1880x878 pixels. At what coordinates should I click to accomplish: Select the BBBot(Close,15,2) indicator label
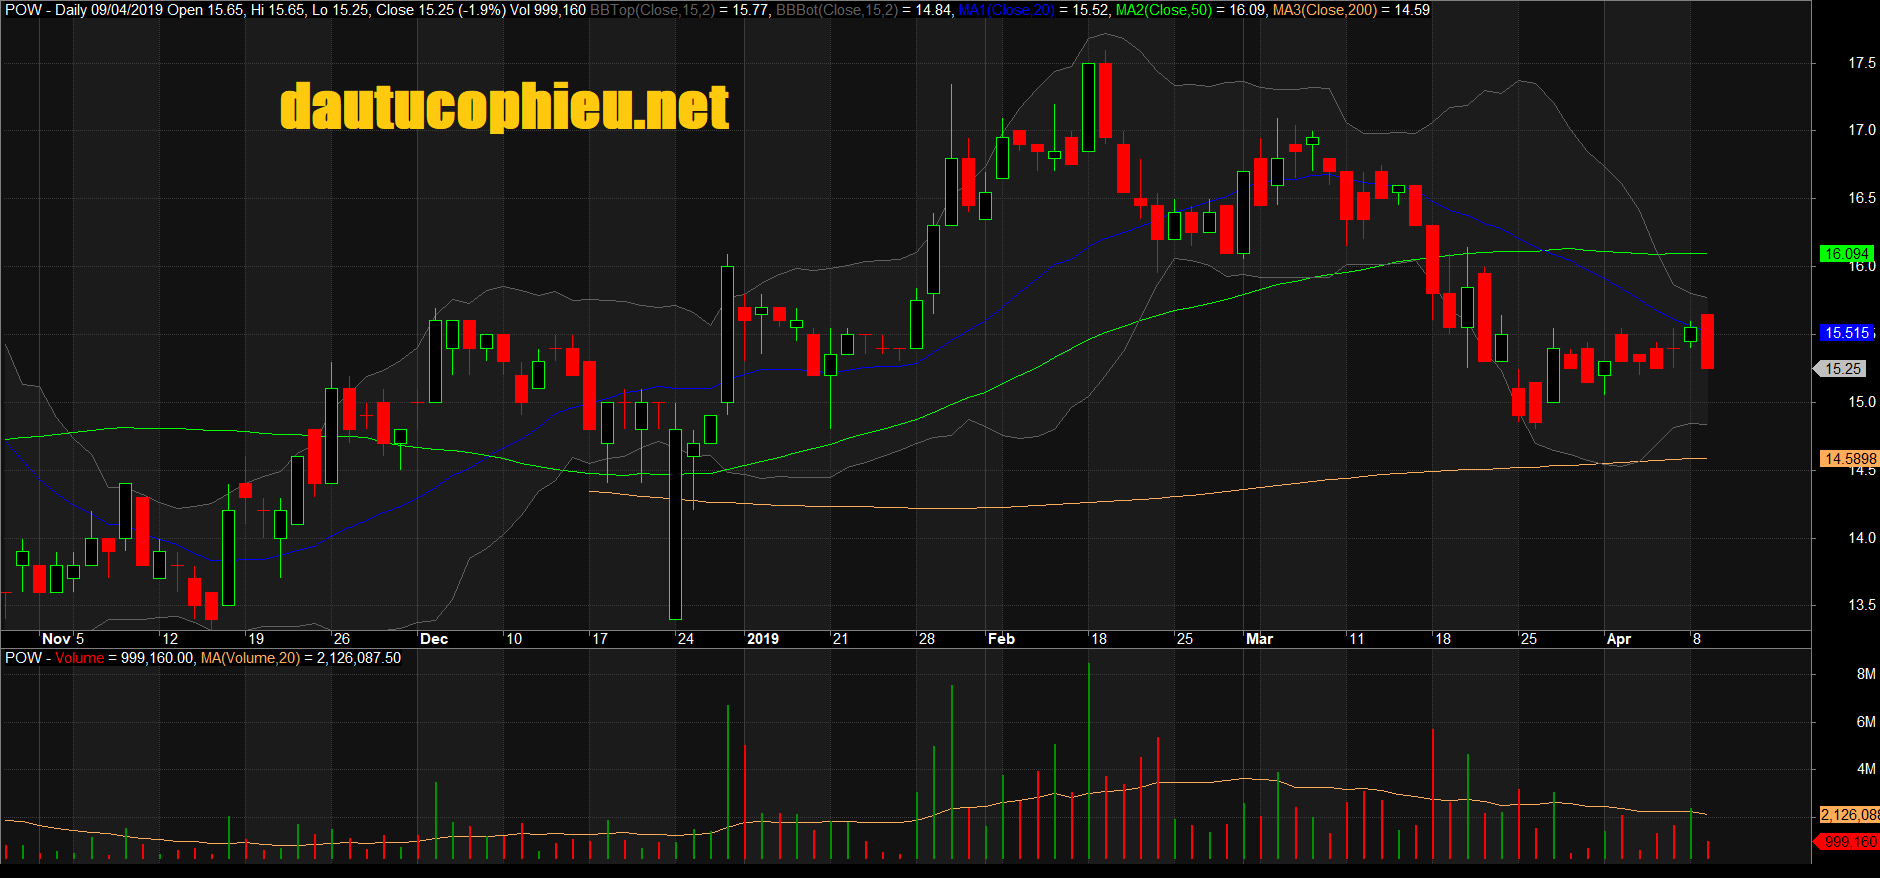coord(837,10)
